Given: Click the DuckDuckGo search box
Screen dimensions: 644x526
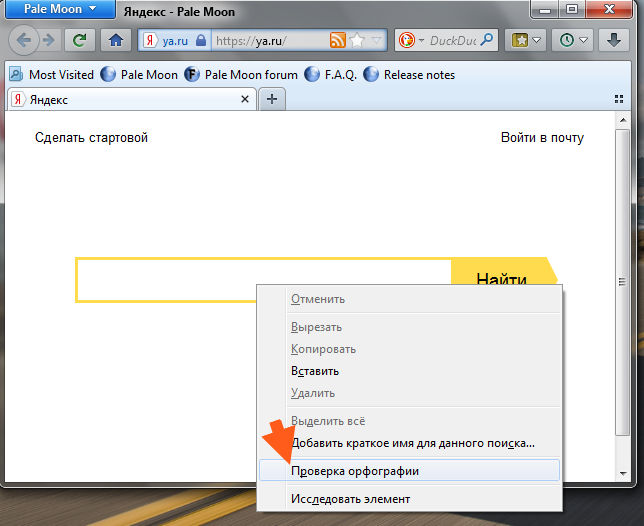Looking at the screenshot, I should (x=453, y=40).
